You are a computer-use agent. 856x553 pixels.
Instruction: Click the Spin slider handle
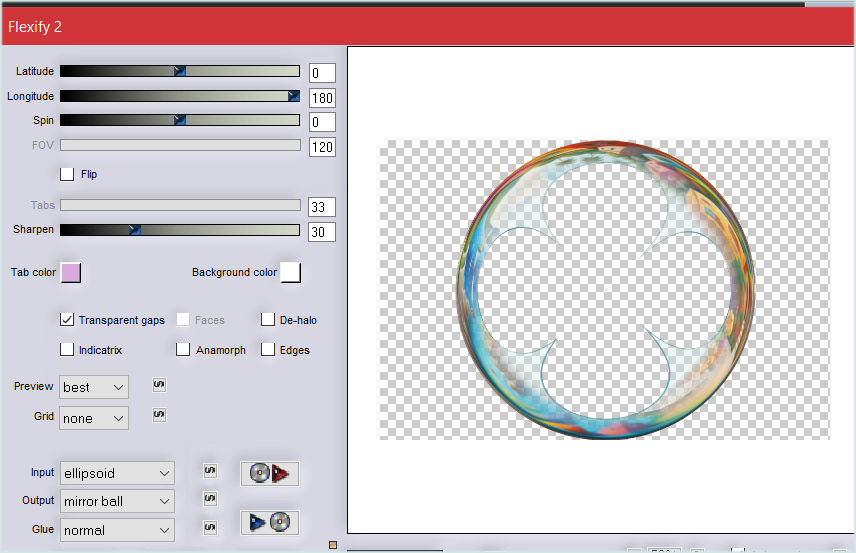coord(180,120)
